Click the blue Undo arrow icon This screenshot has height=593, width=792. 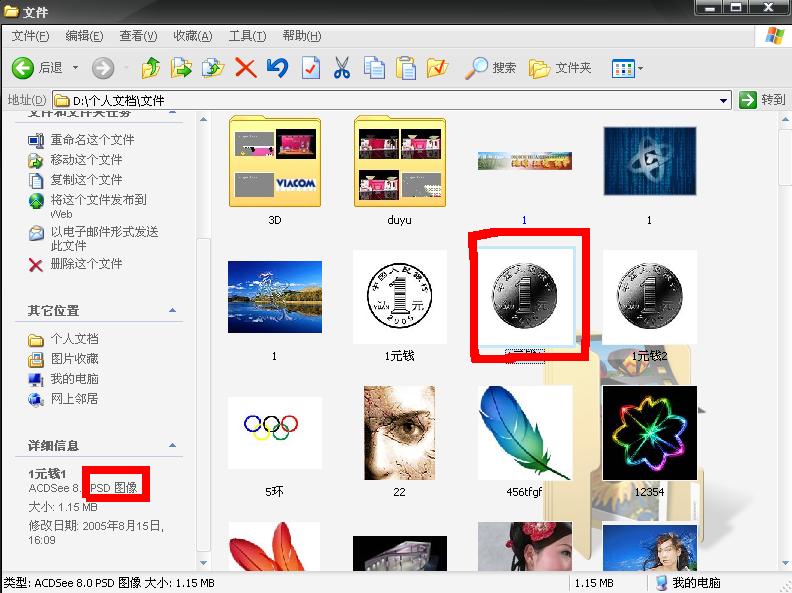point(277,68)
